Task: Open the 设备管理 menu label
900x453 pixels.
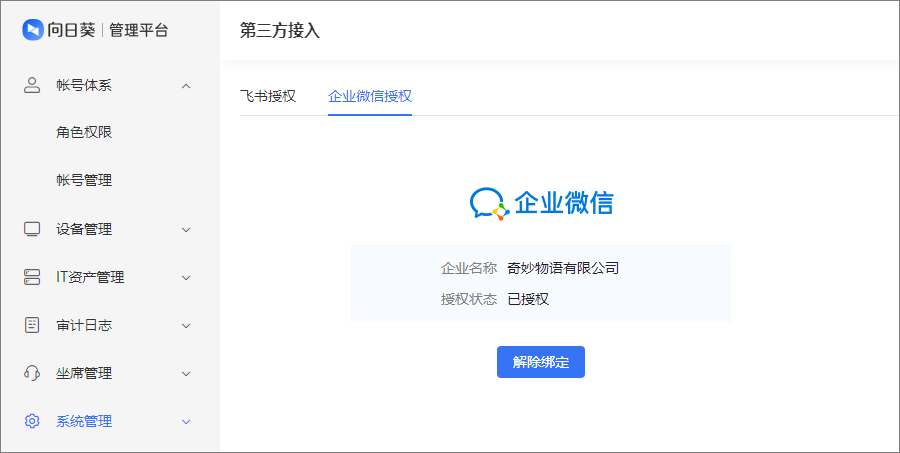Action: click(84, 229)
